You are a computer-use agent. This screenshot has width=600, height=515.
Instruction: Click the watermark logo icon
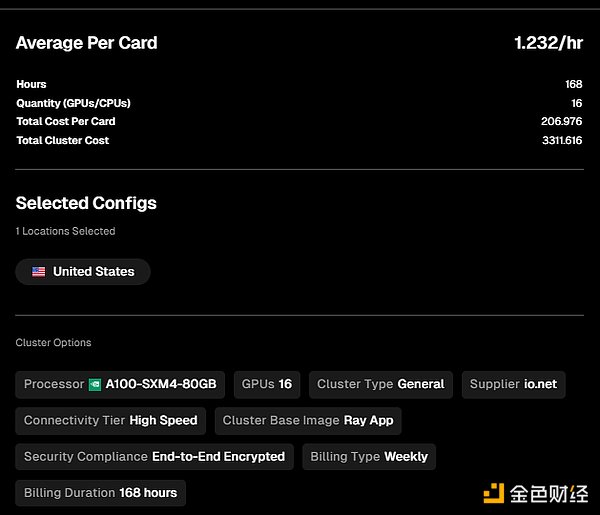pos(493,493)
